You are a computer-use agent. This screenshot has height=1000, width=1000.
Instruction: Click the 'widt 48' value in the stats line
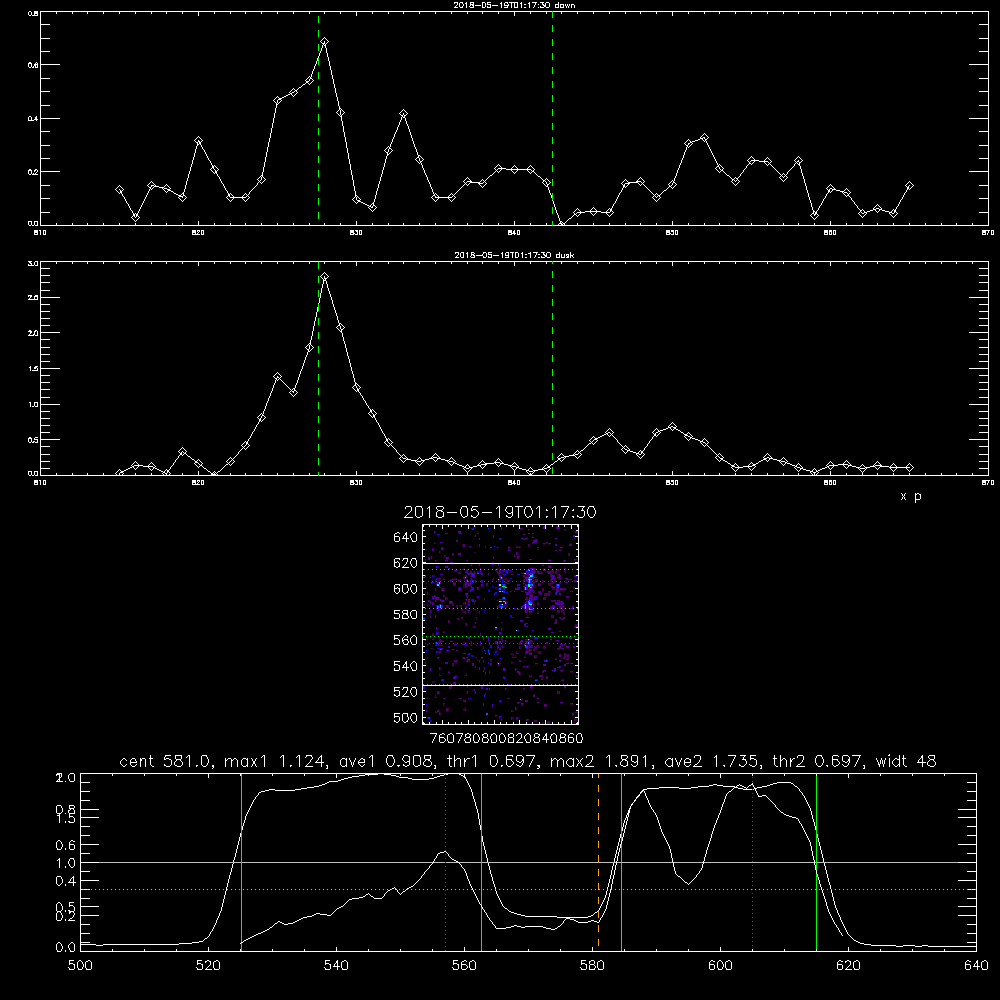906,761
